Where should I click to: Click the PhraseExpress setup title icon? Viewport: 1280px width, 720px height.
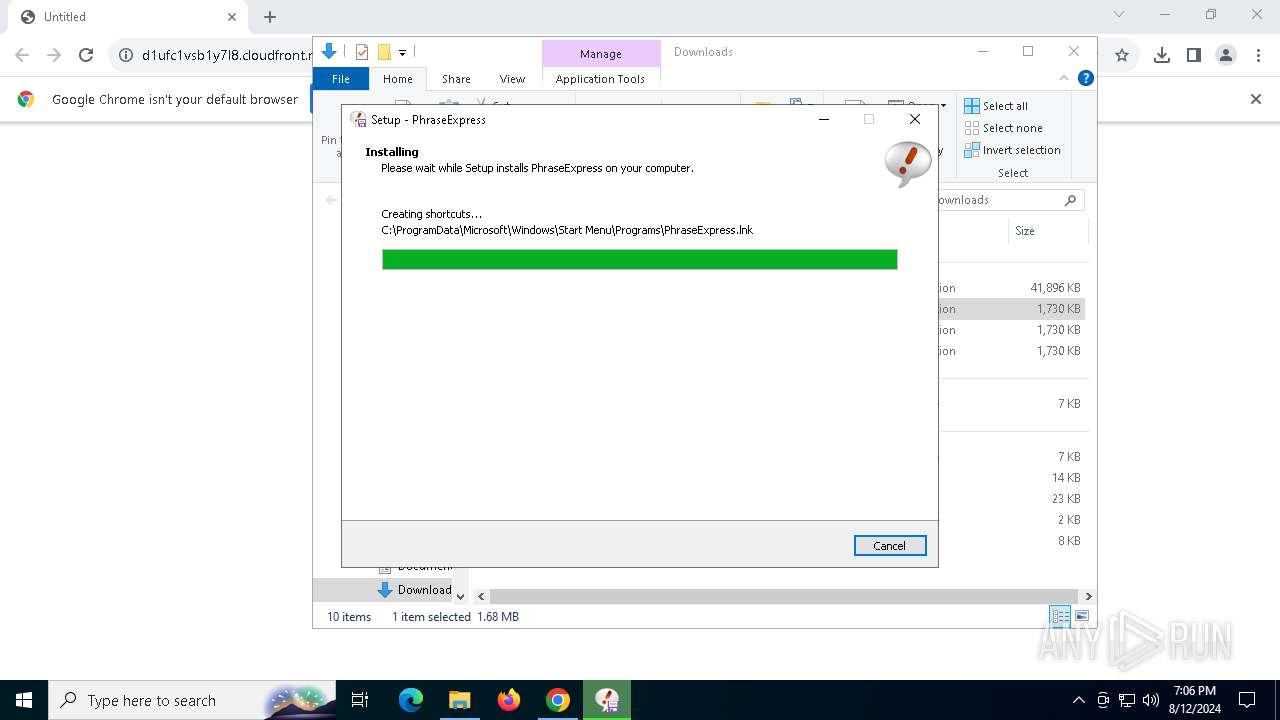tap(358, 119)
